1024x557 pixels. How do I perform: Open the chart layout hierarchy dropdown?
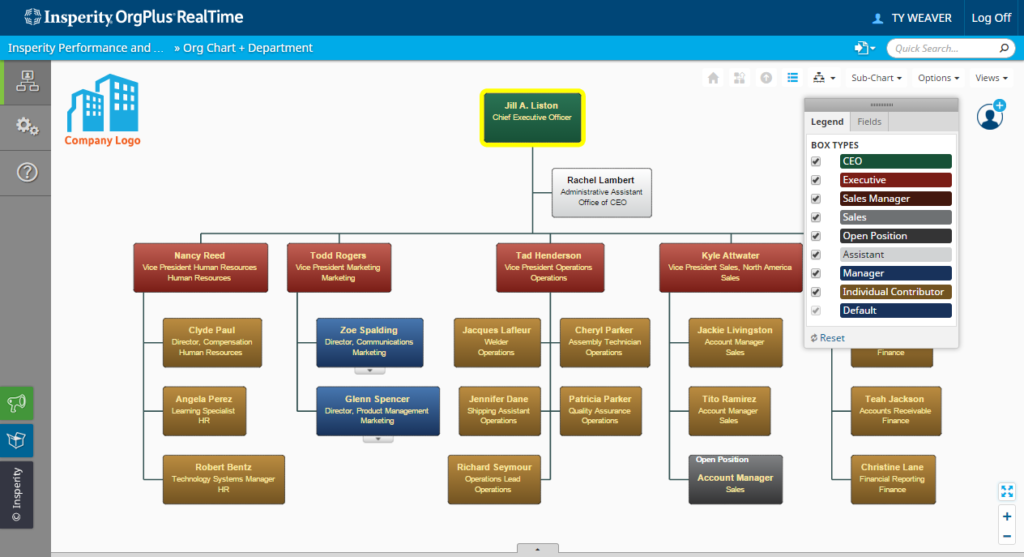pos(824,78)
